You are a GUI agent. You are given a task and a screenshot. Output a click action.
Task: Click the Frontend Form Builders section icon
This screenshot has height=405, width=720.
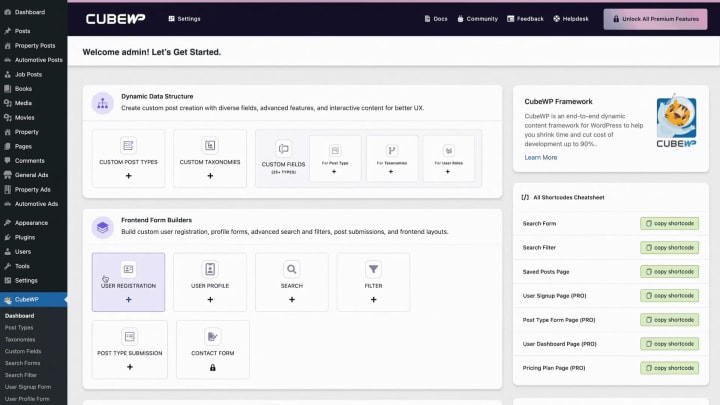click(102, 227)
